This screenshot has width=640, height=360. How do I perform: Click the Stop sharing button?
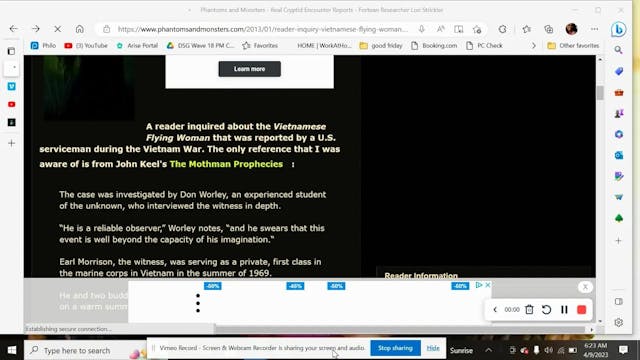[395, 348]
